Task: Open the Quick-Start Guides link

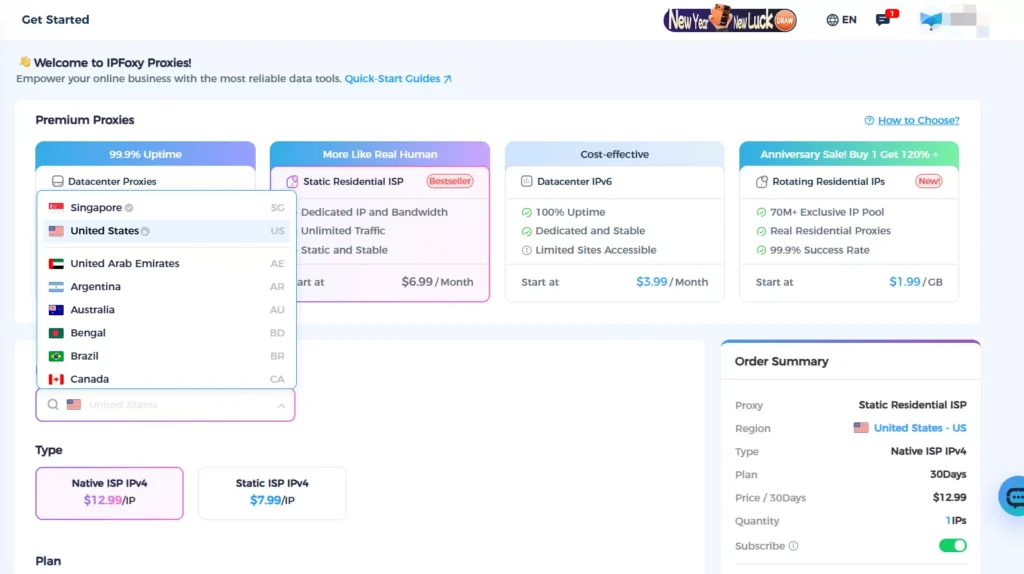Action: tap(398, 78)
